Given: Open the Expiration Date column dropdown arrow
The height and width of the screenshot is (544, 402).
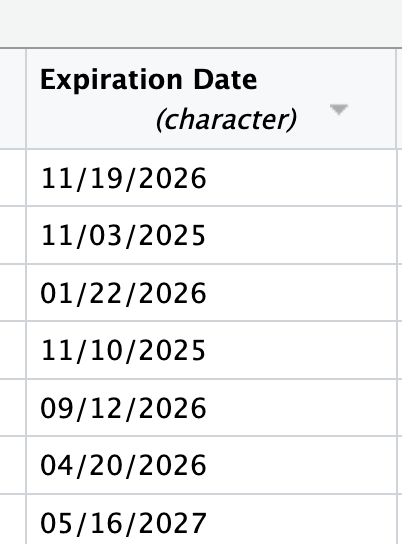Looking at the screenshot, I should coord(339,109).
